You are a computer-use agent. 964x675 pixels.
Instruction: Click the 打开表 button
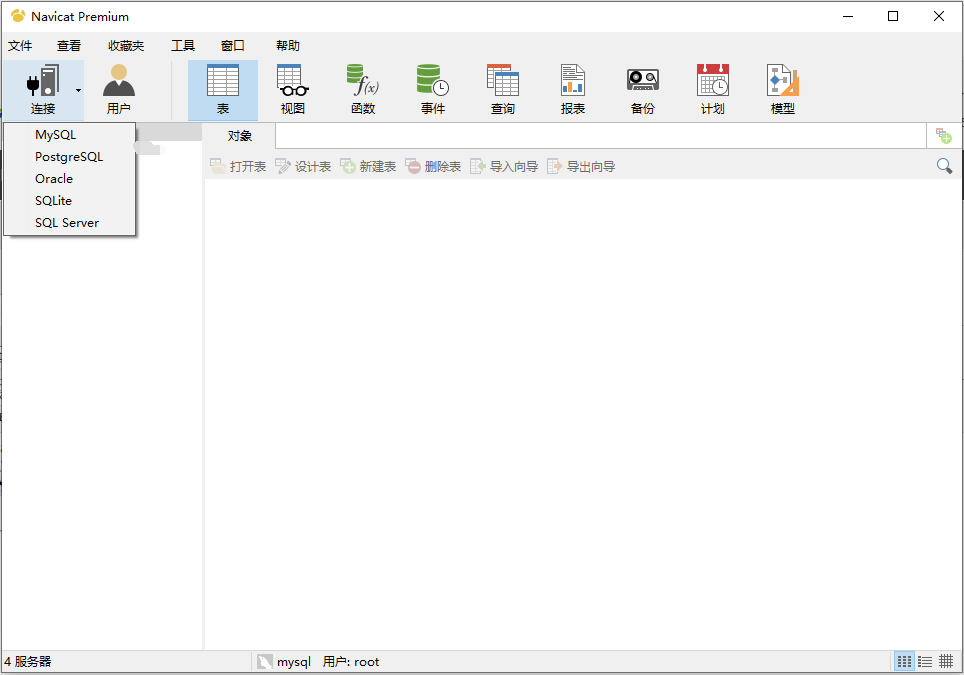click(x=238, y=167)
